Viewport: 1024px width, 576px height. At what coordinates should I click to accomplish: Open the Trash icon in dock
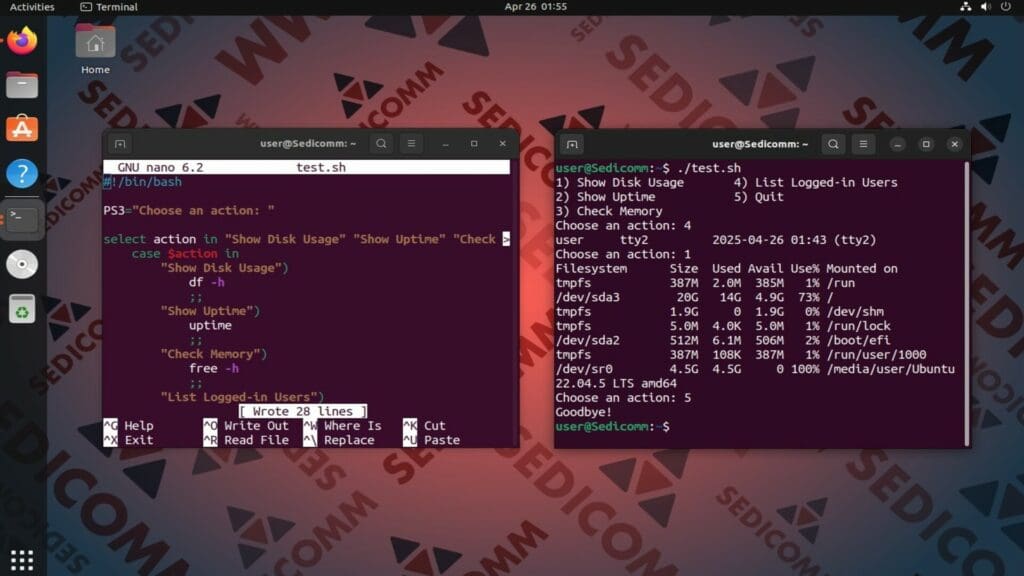(22, 309)
